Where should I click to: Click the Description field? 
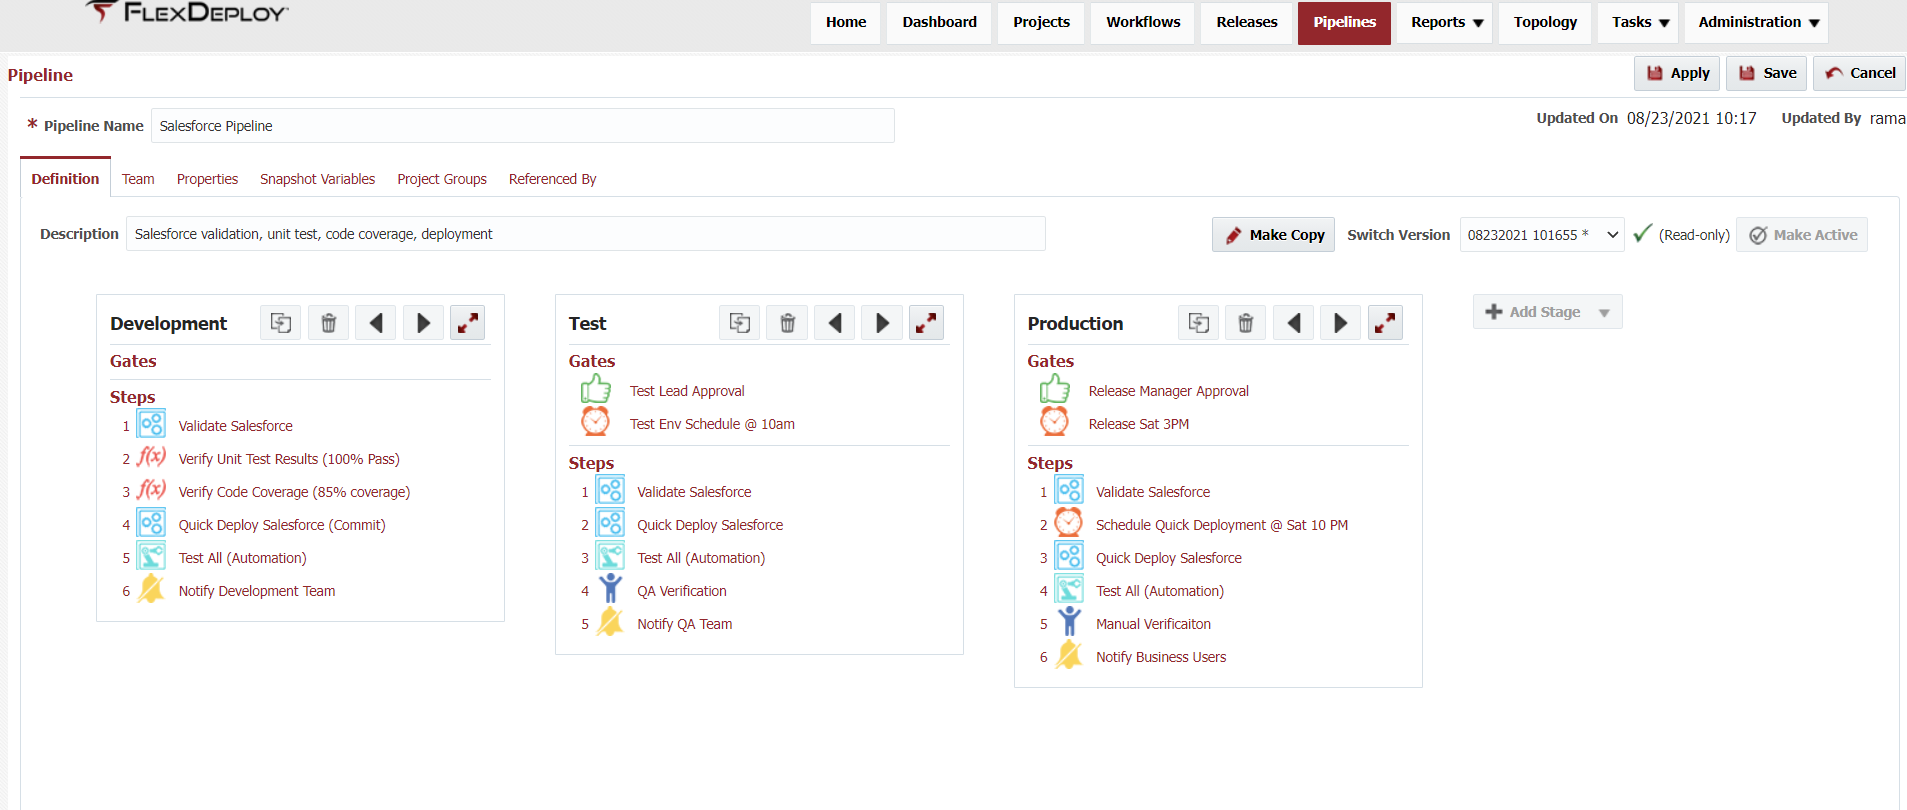(585, 234)
